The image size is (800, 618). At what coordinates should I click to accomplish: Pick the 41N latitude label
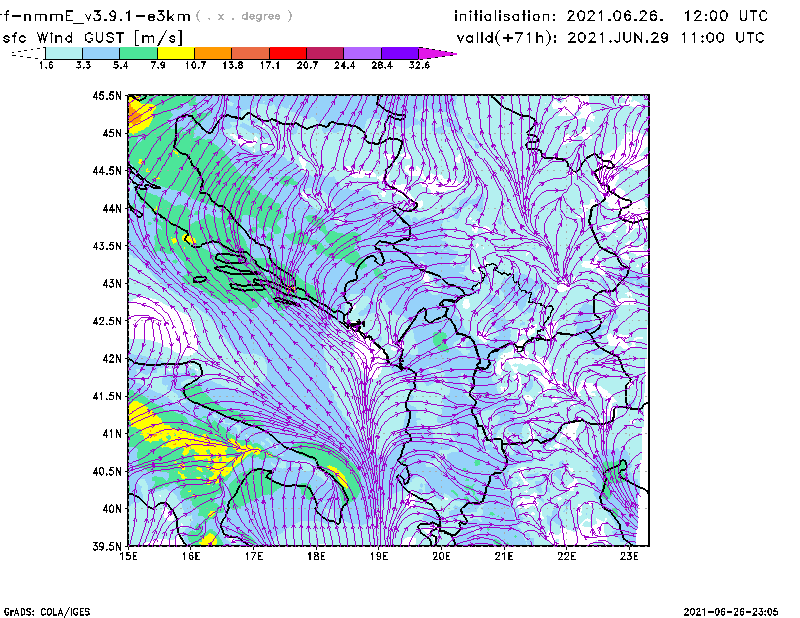point(112,434)
